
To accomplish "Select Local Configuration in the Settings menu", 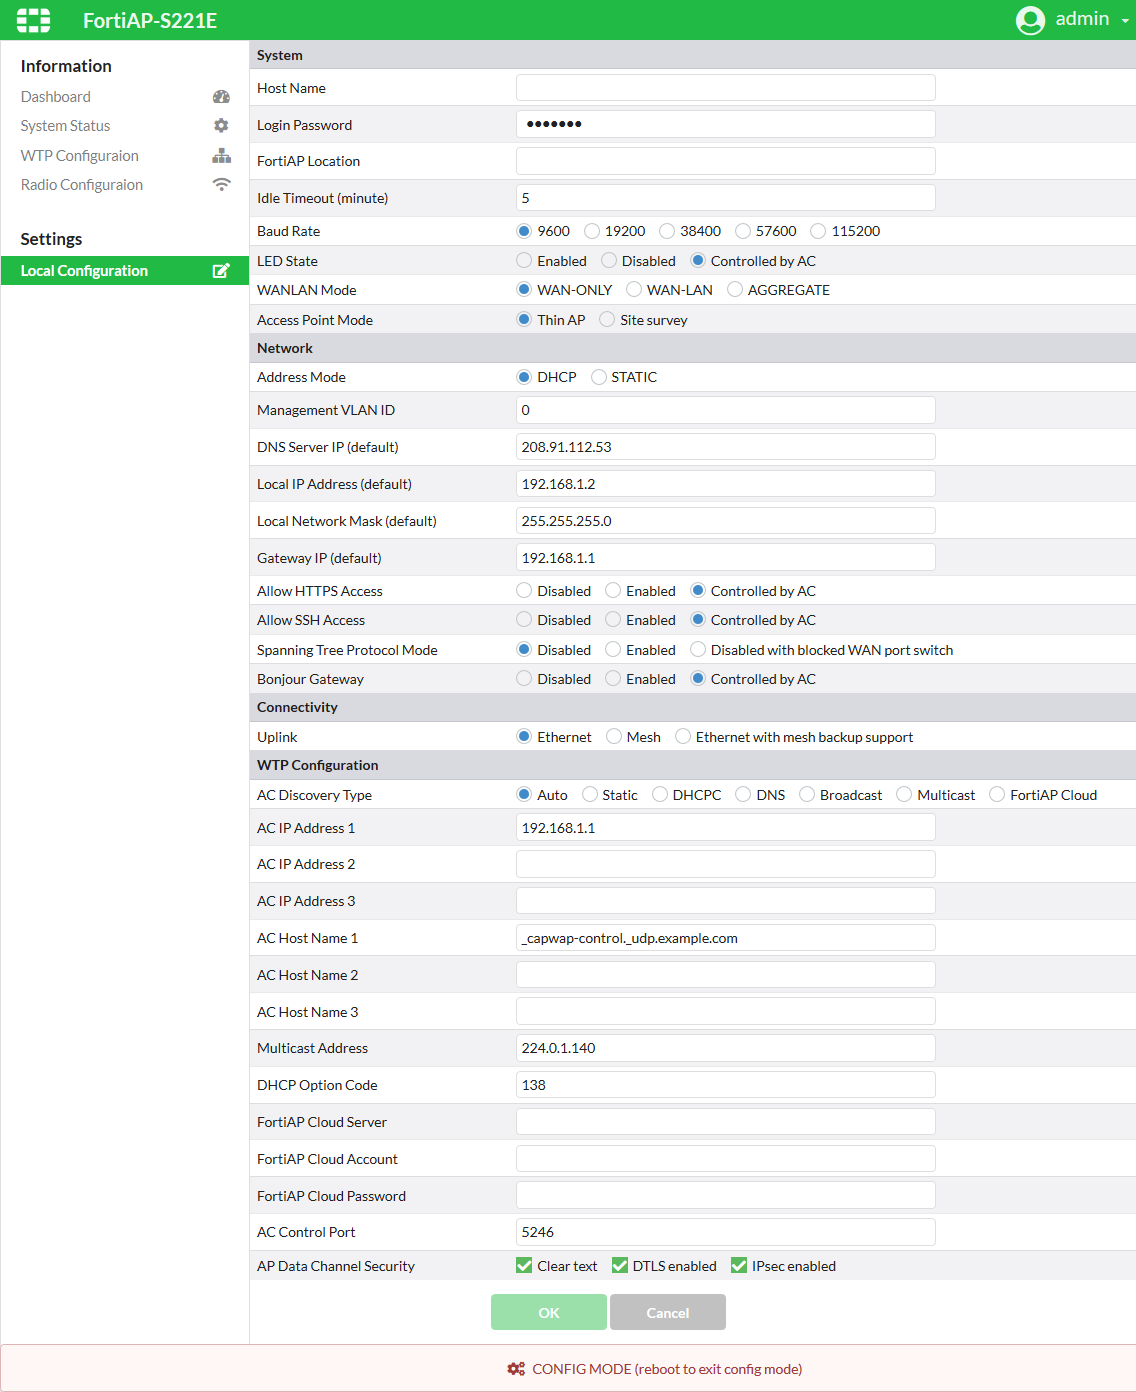I will tap(84, 270).
